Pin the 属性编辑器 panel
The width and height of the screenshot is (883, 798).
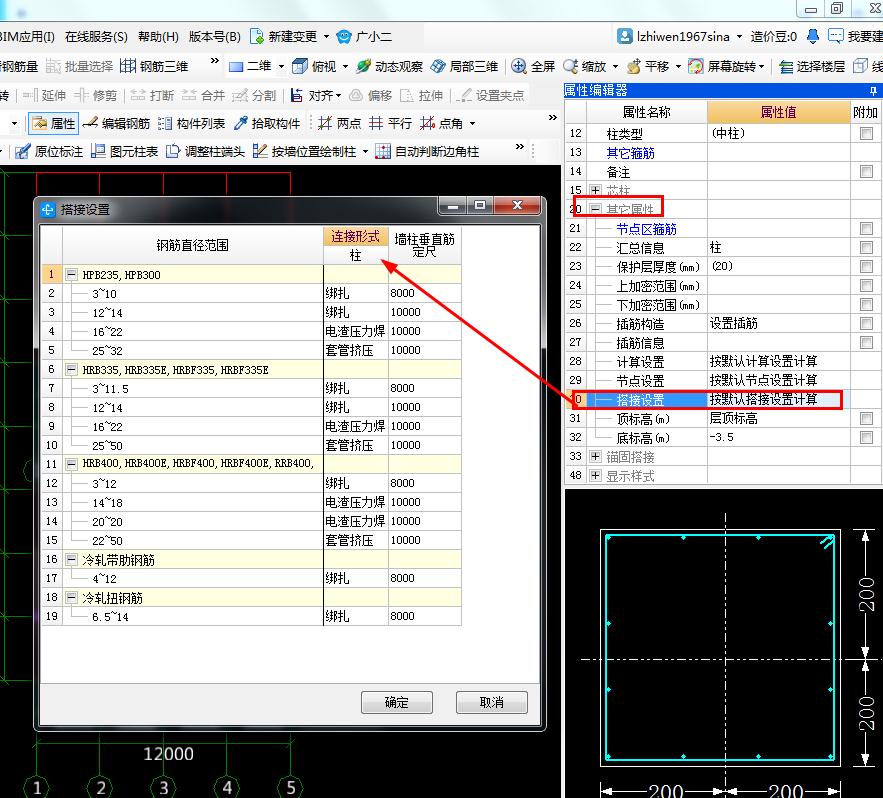(873, 91)
